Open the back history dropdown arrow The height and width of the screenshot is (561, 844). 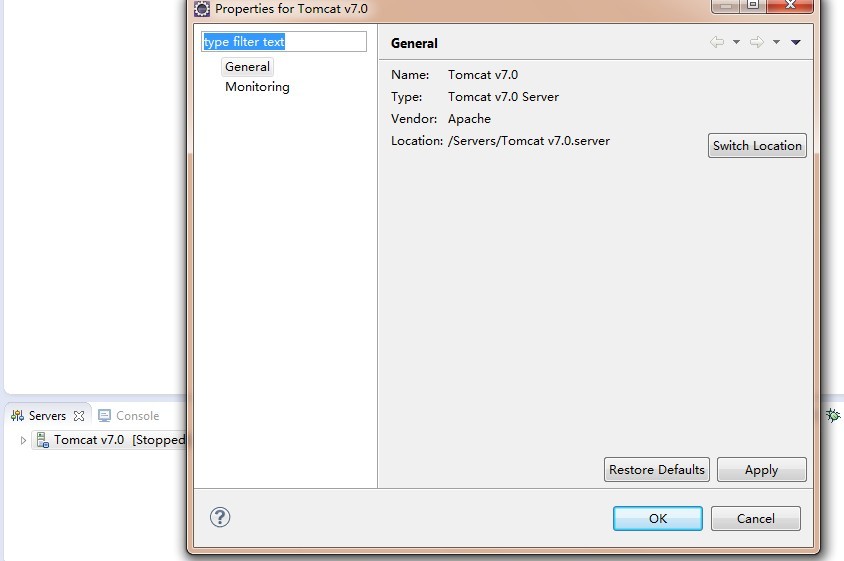[736, 42]
